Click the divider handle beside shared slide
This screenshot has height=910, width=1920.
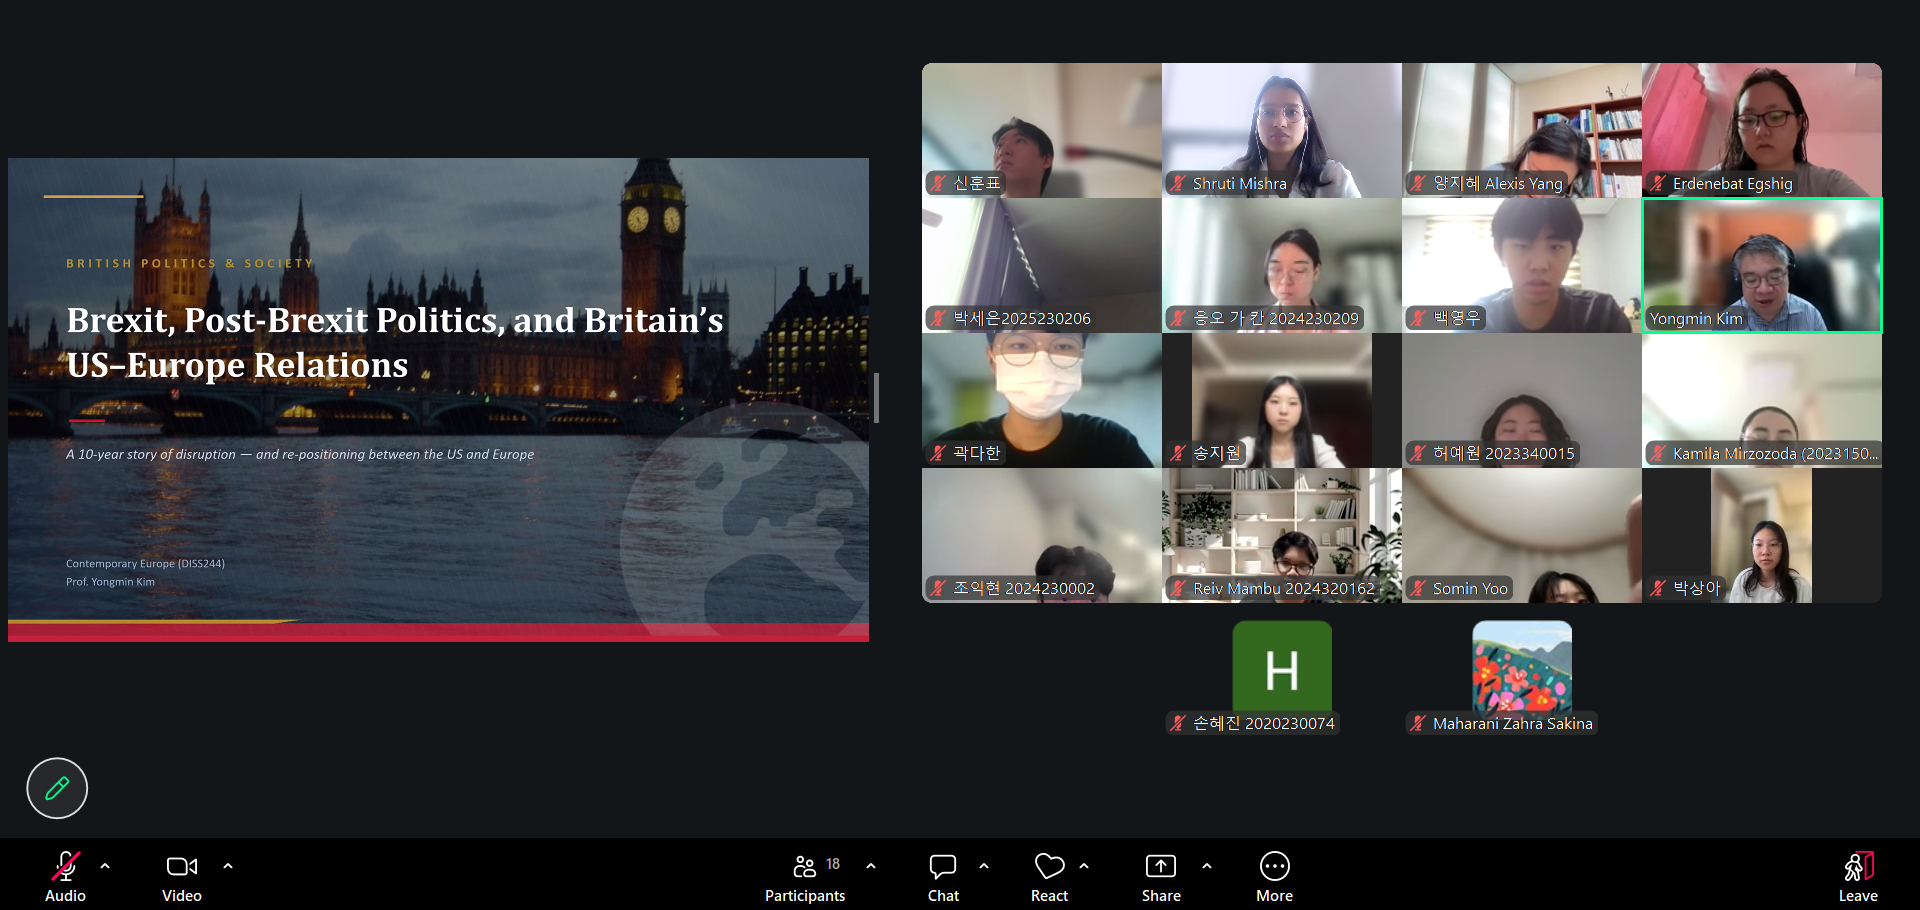(876, 398)
